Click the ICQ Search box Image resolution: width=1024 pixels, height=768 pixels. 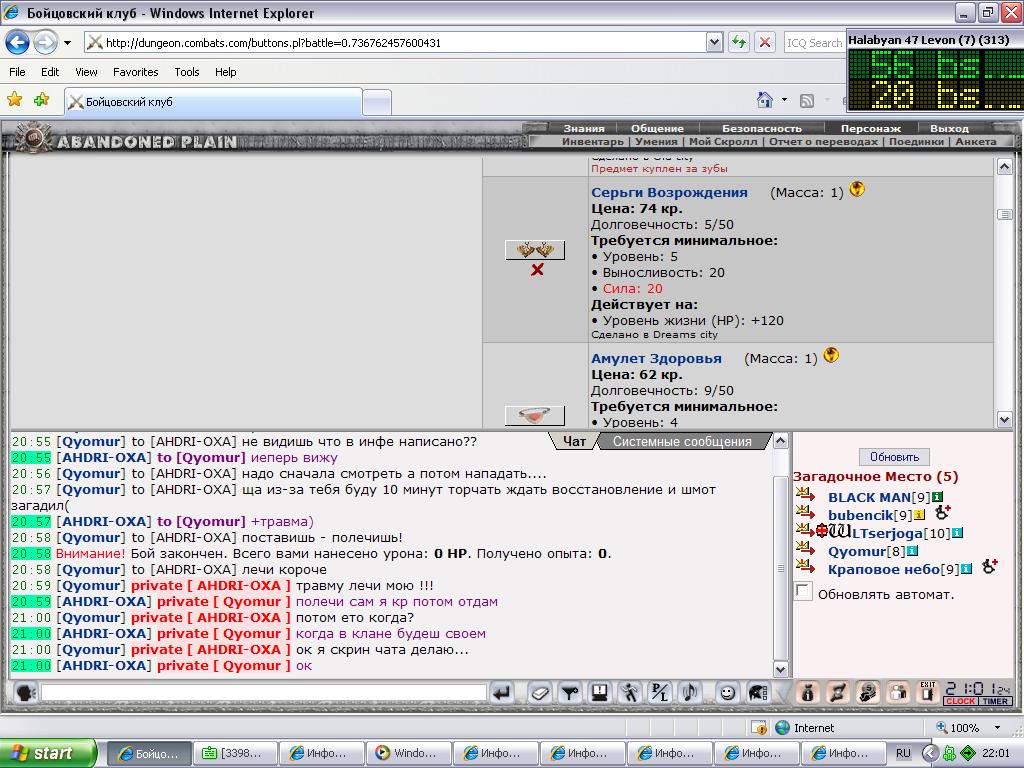click(x=814, y=42)
